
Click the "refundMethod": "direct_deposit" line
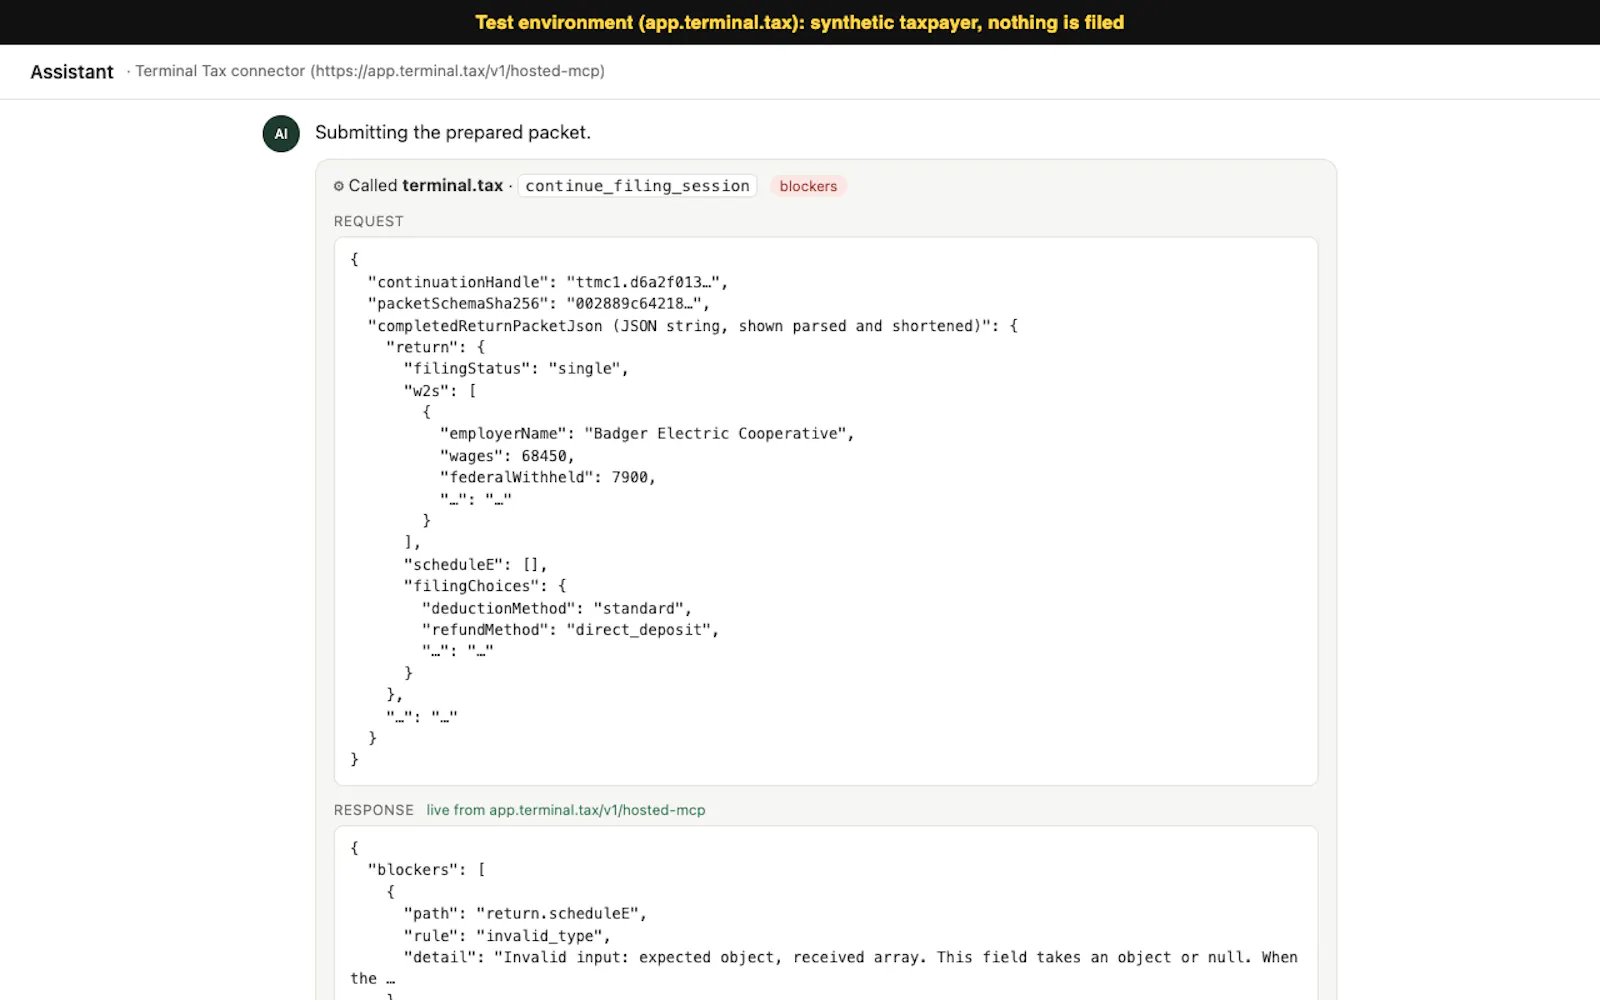click(x=571, y=630)
